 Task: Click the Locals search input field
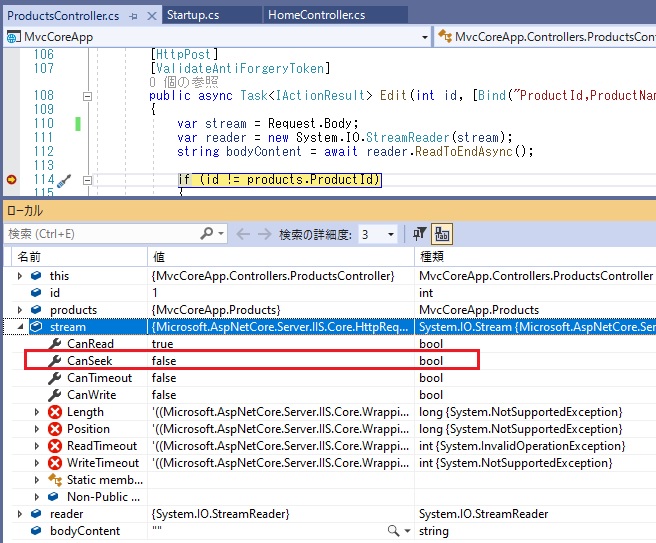pyautogui.click(x=100, y=234)
